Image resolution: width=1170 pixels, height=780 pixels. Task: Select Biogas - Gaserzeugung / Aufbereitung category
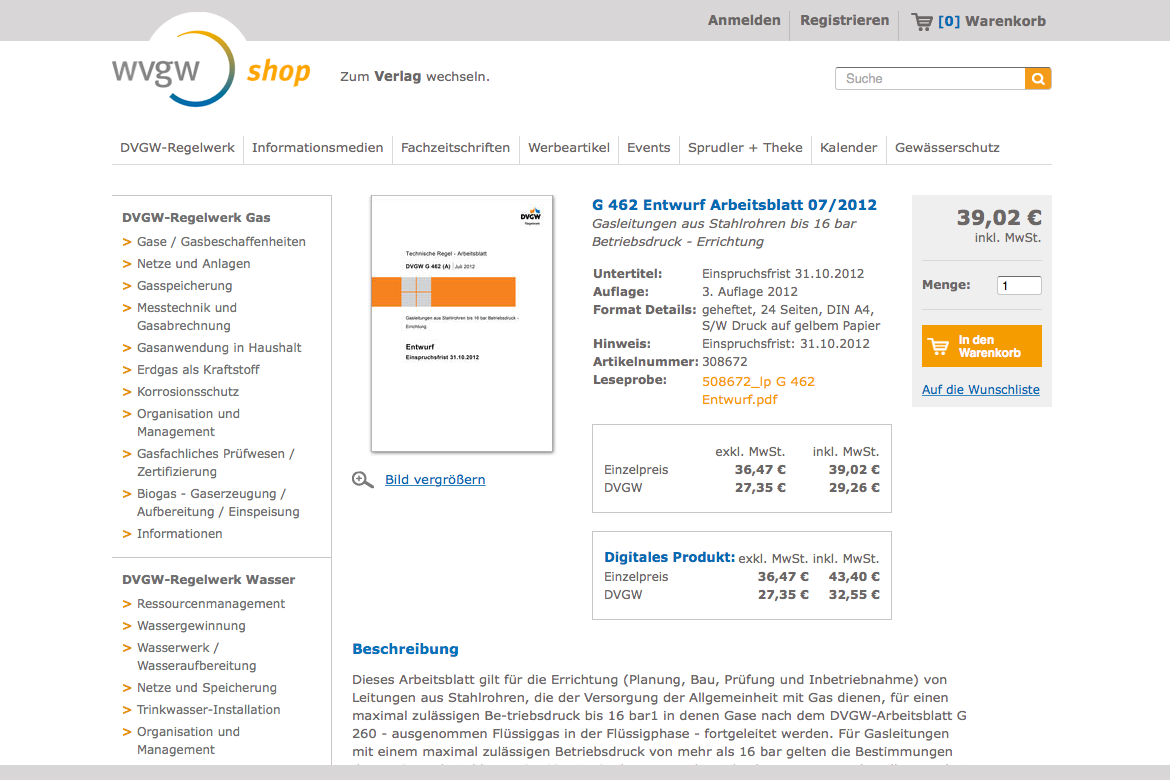tap(218, 503)
